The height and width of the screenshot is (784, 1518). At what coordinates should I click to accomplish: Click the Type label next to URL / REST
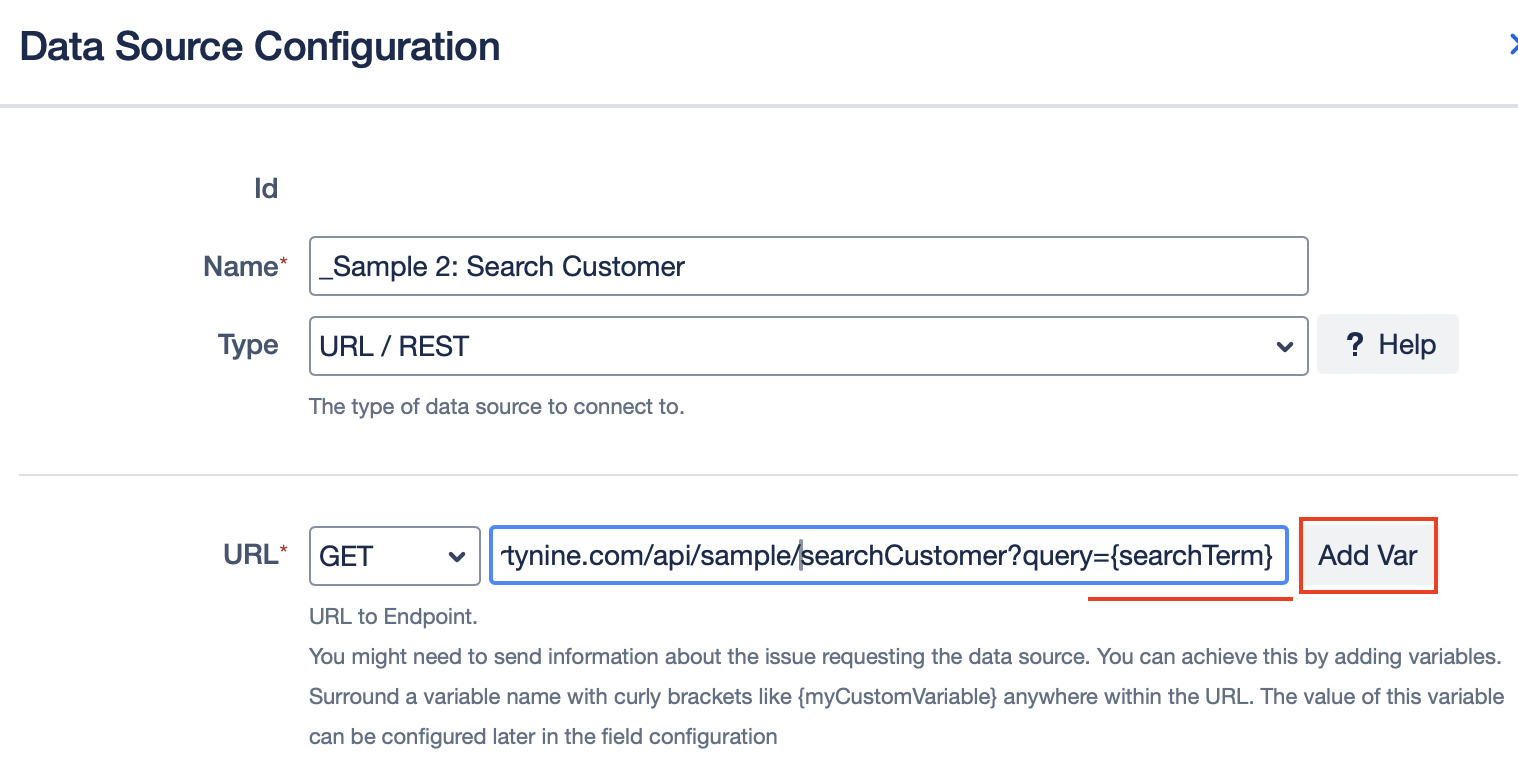coord(247,345)
